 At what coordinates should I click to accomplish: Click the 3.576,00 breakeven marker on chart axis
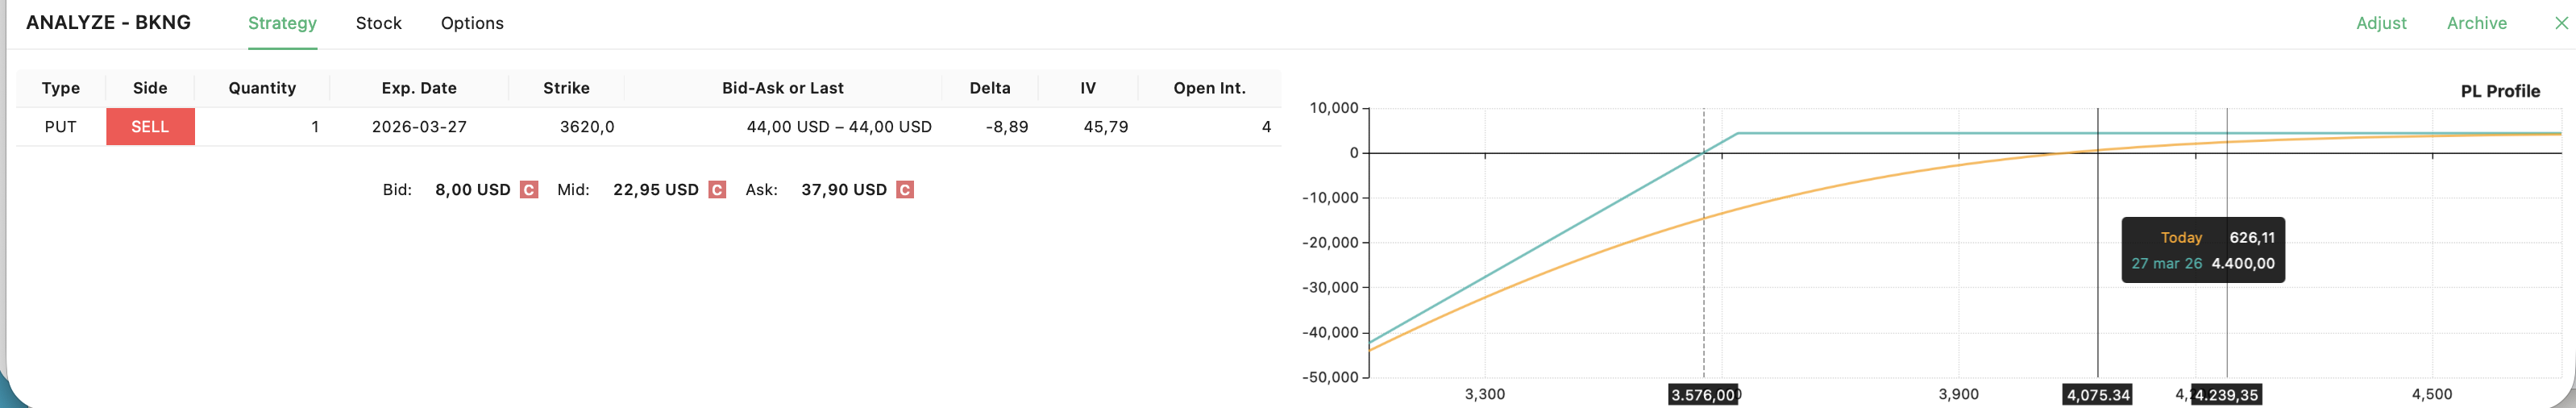pyautogui.click(x=1703, y=395)
